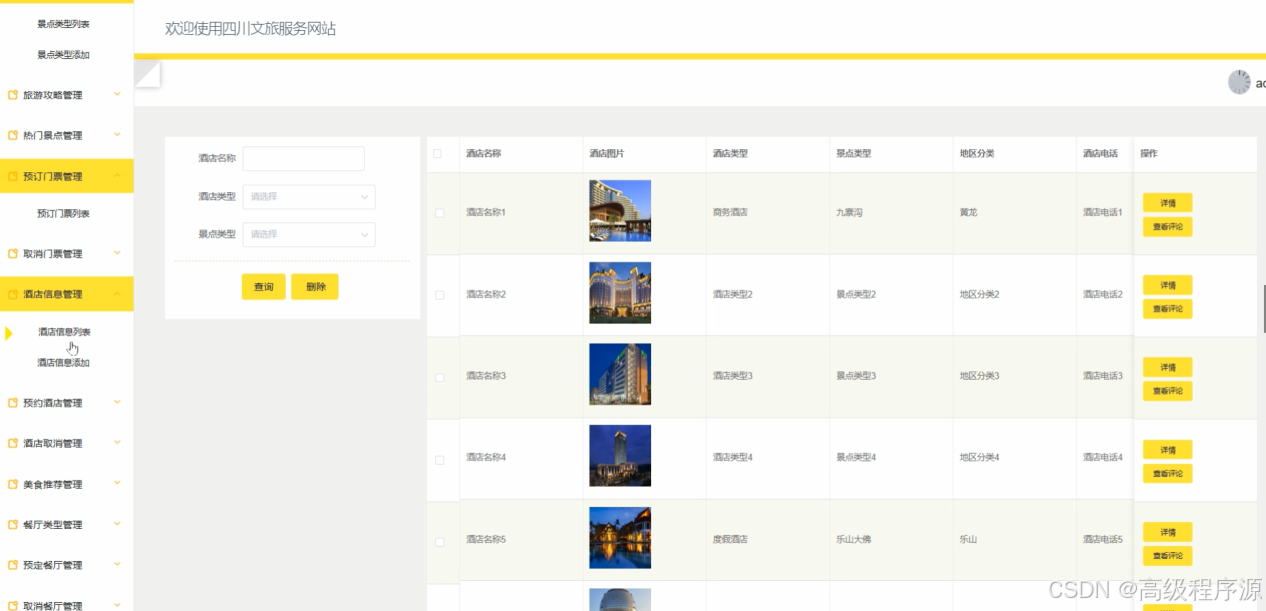Collapse 酒店信息管理 with its chevron
Image resolution: width=1266 pixels, height=611 pixels.
117,293
